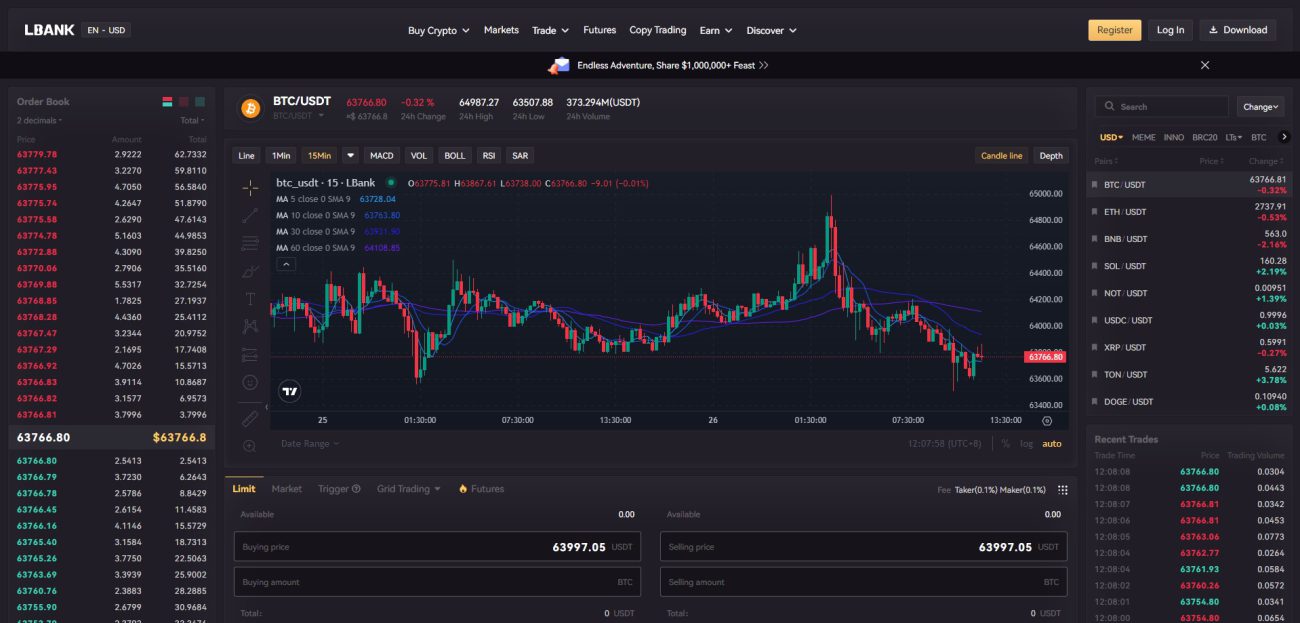Open the prediction and measurement tools

(x=250, y=354)
